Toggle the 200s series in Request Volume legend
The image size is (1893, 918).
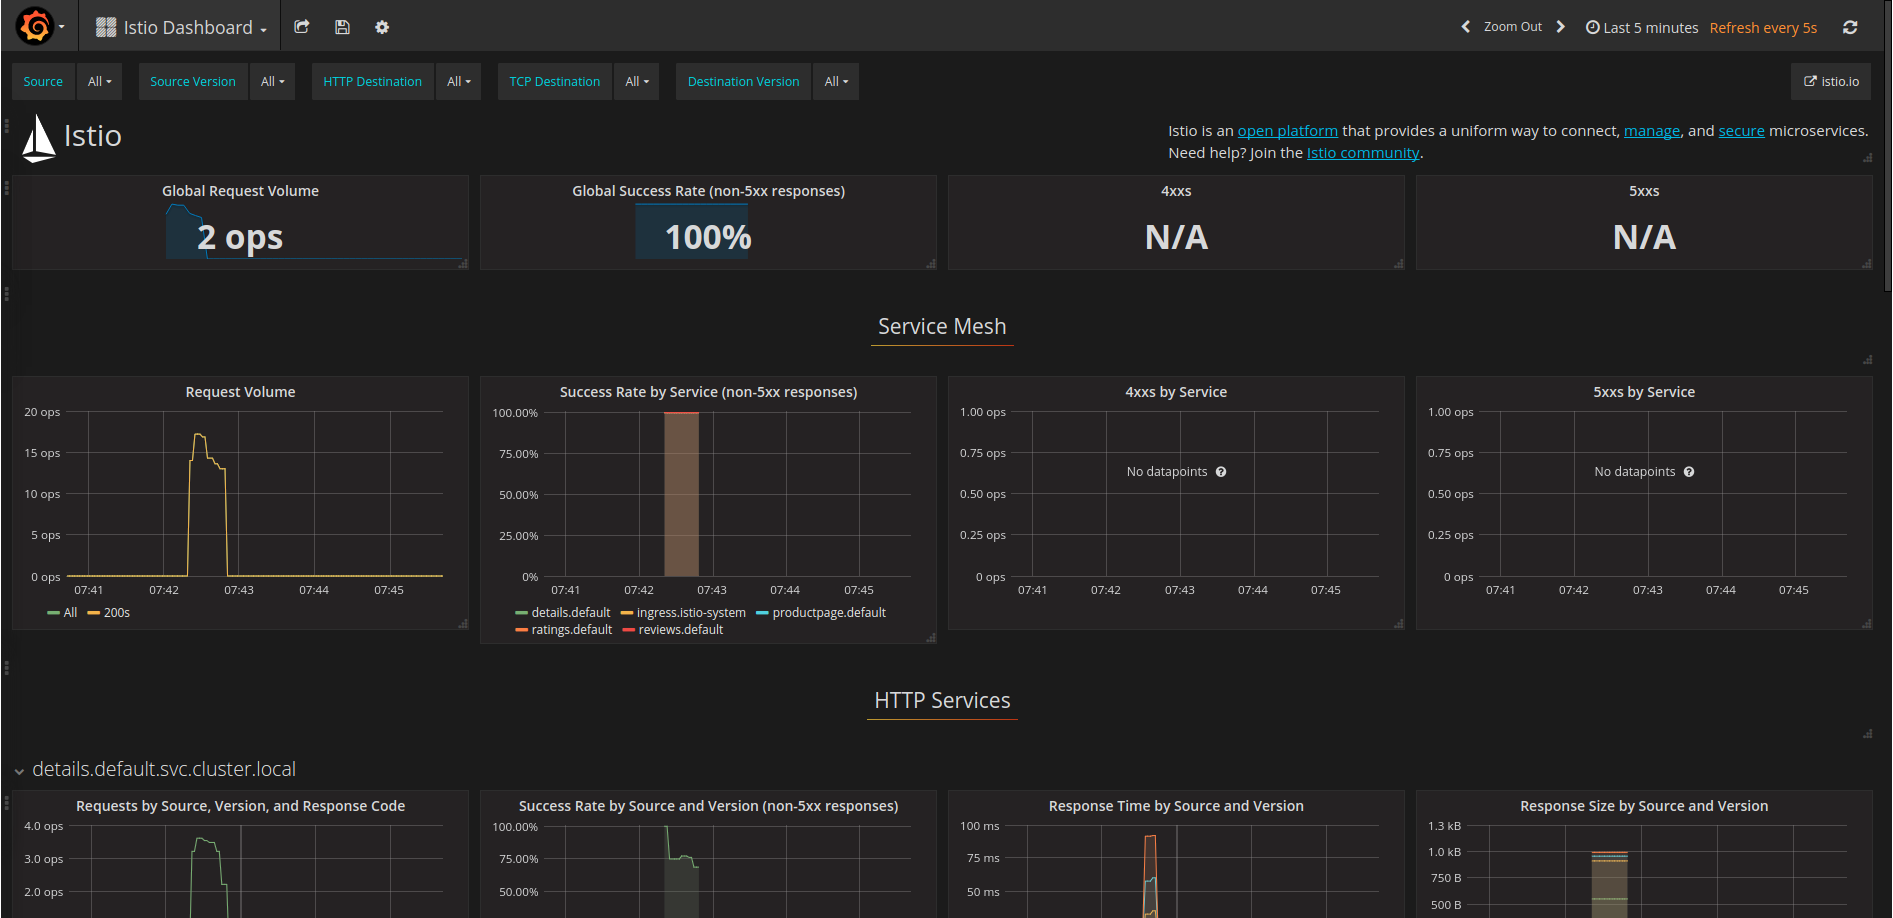pyautogui.click(x=116, y=613)
